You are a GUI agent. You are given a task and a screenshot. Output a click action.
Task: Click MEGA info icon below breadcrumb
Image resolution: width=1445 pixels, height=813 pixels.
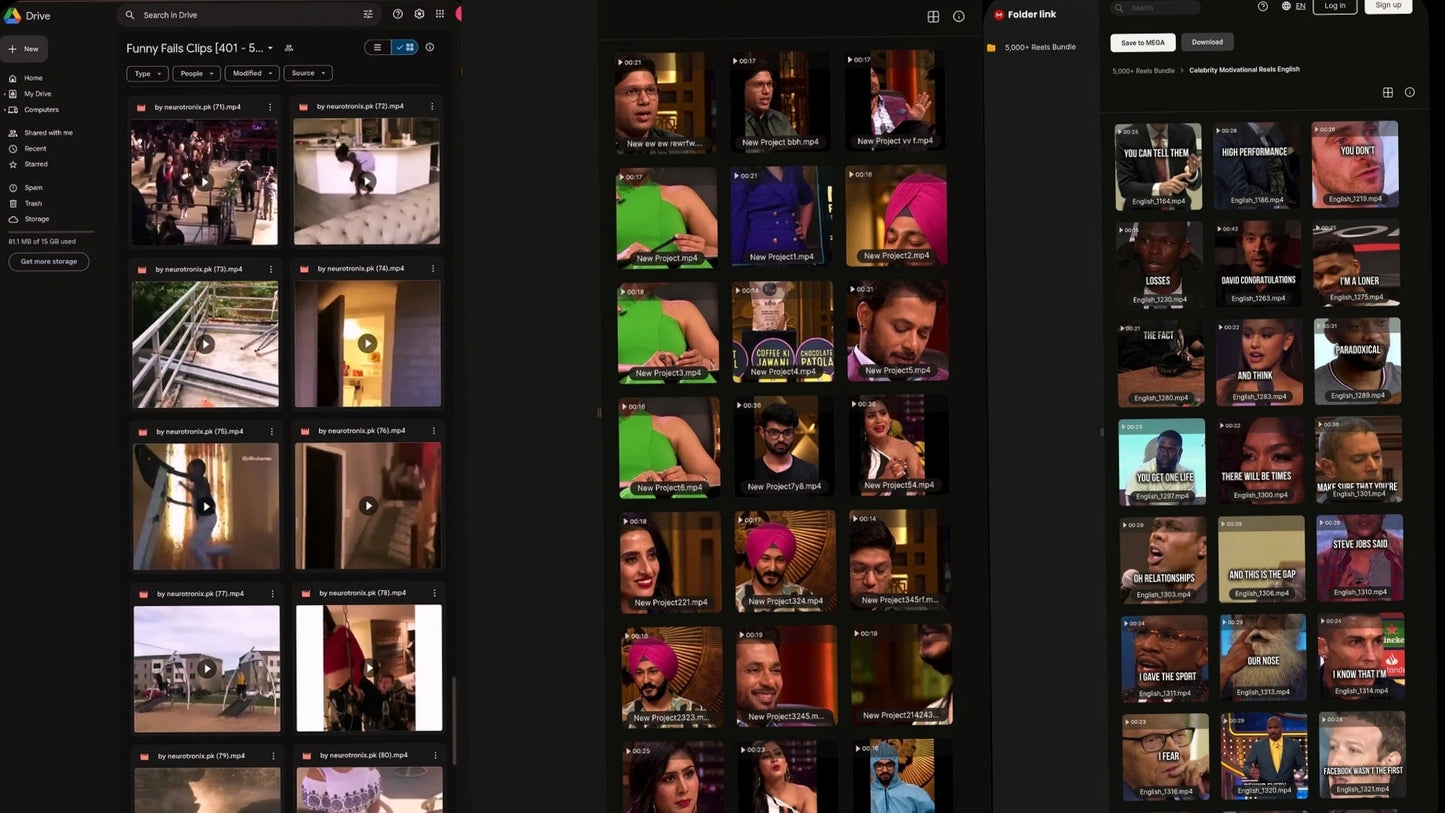point(1410,92)
